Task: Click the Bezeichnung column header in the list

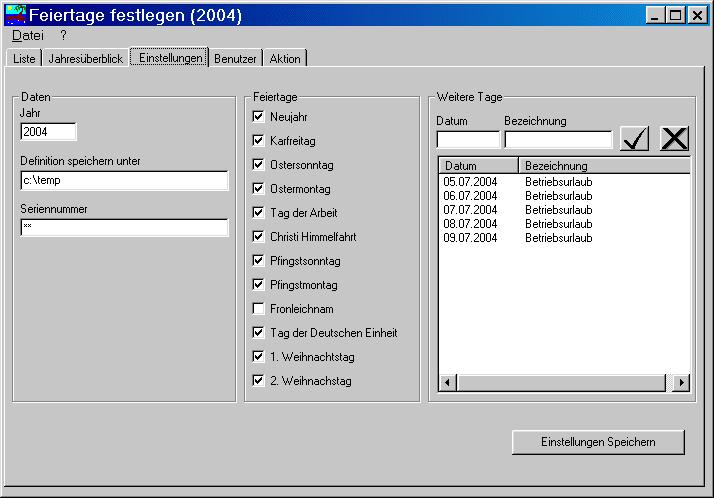Action: tap(605, 165)
